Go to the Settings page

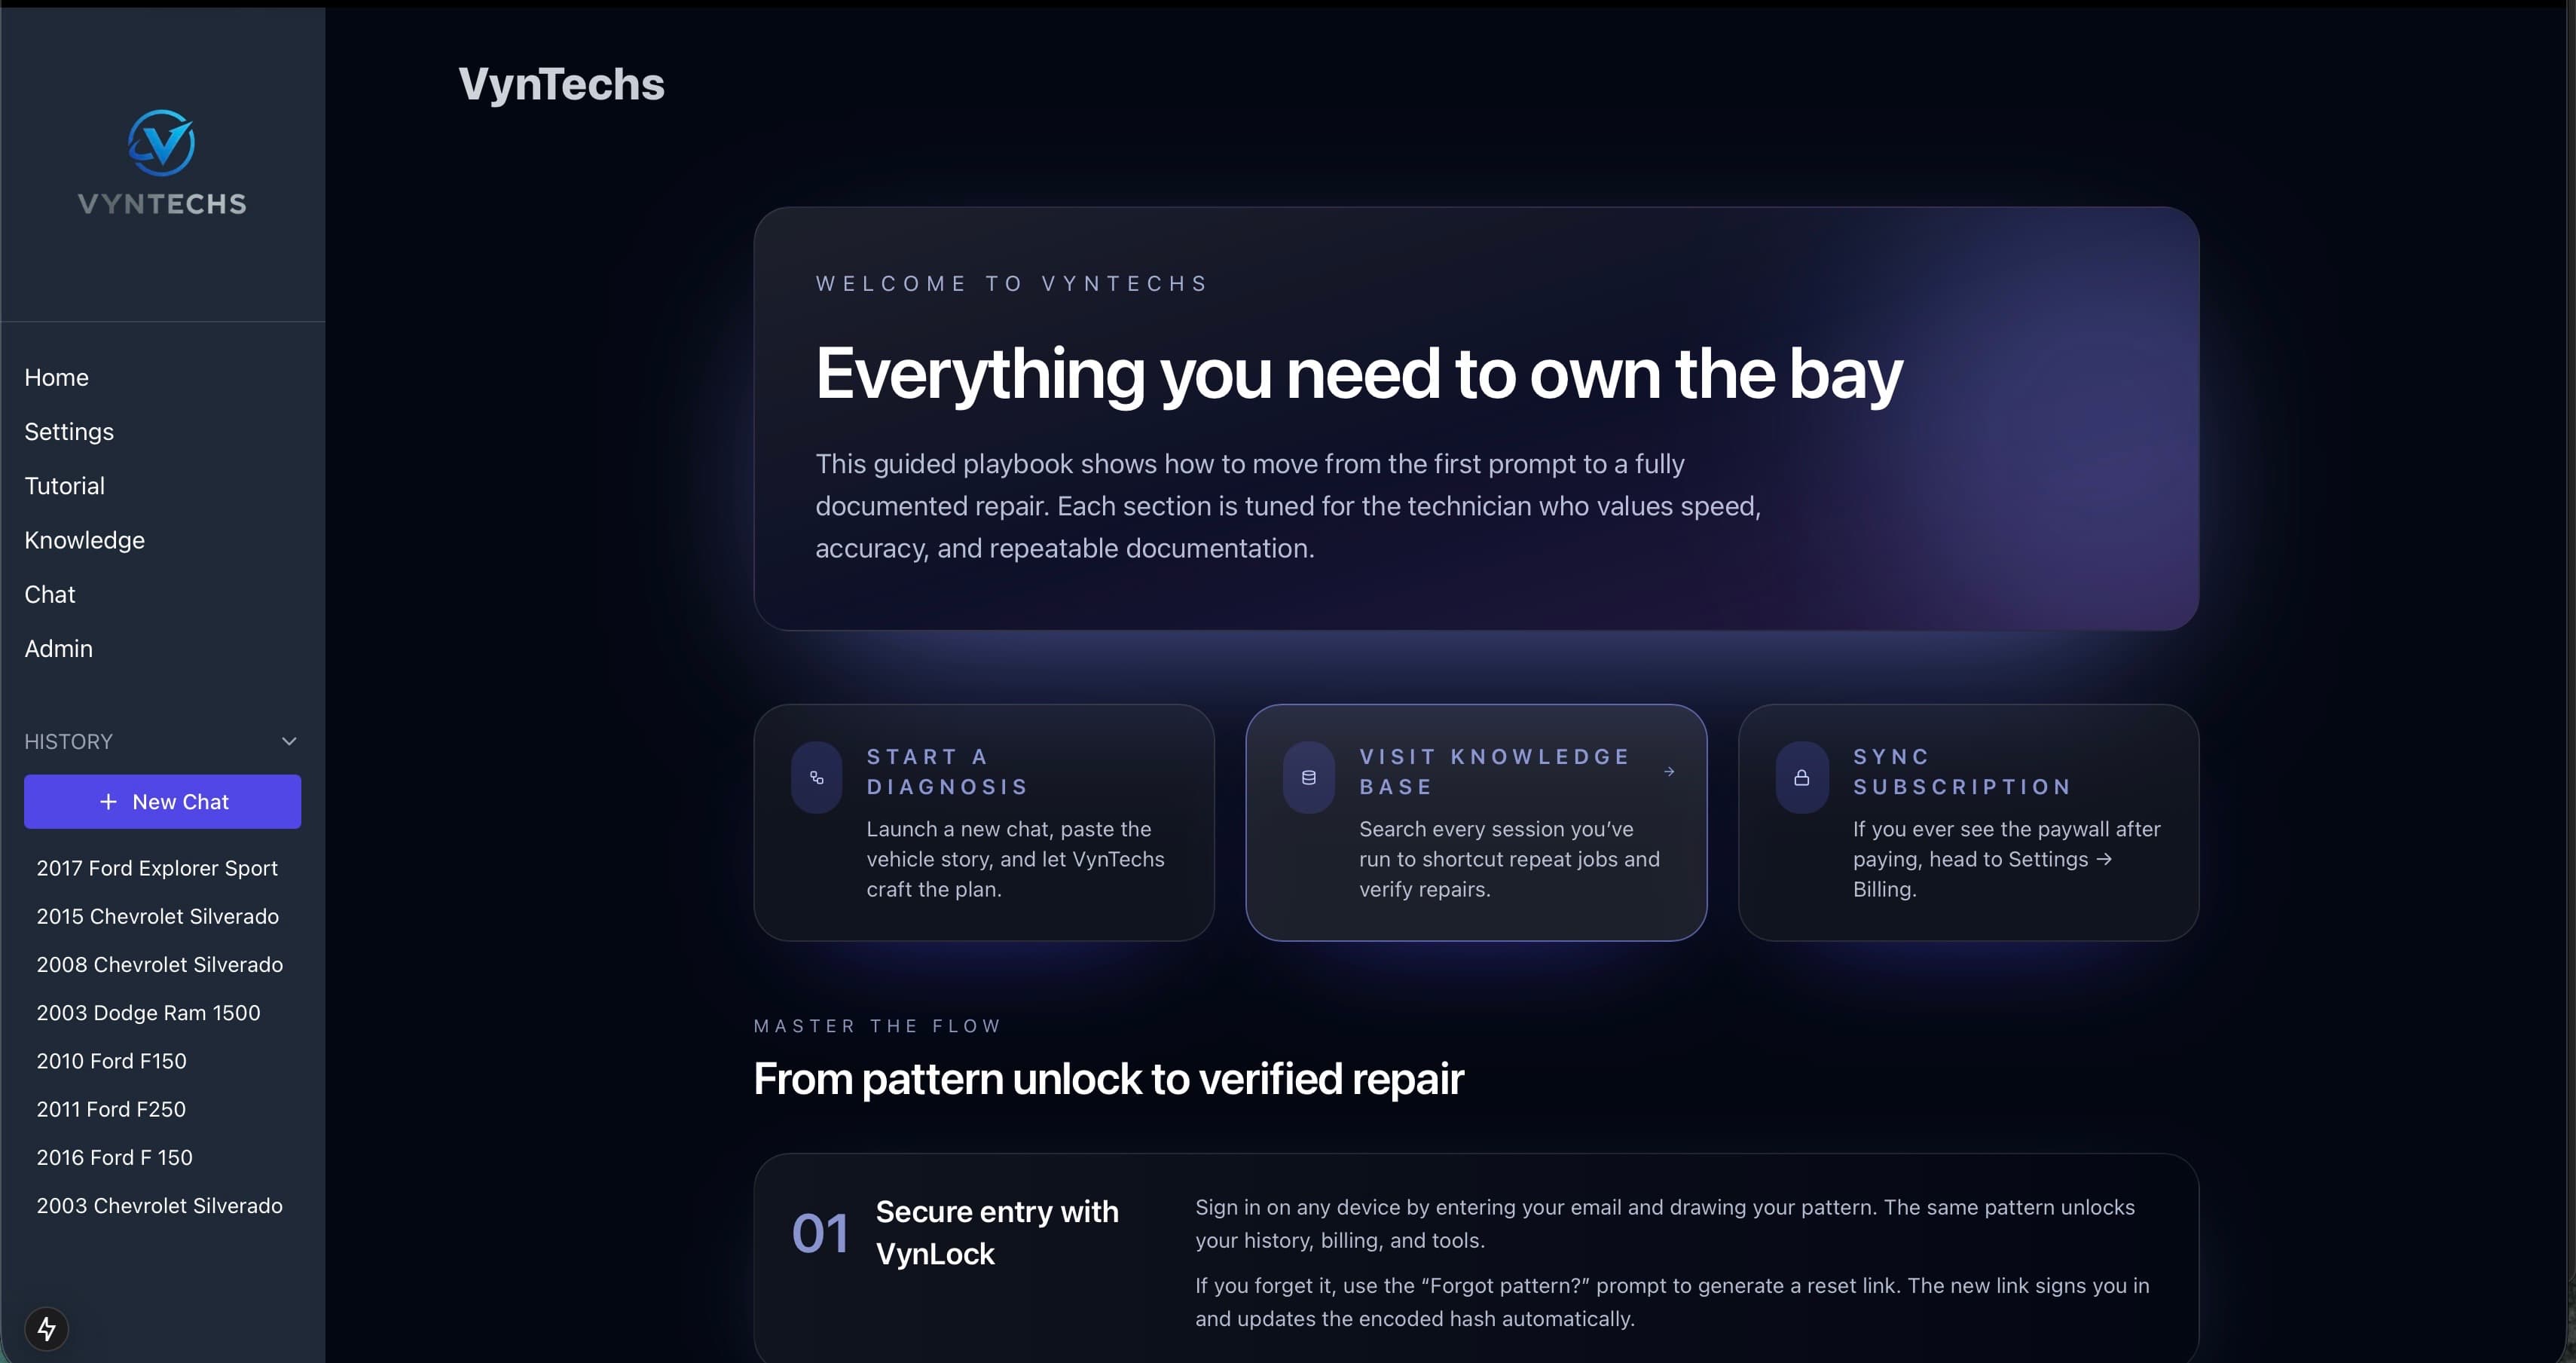(69, 431)
